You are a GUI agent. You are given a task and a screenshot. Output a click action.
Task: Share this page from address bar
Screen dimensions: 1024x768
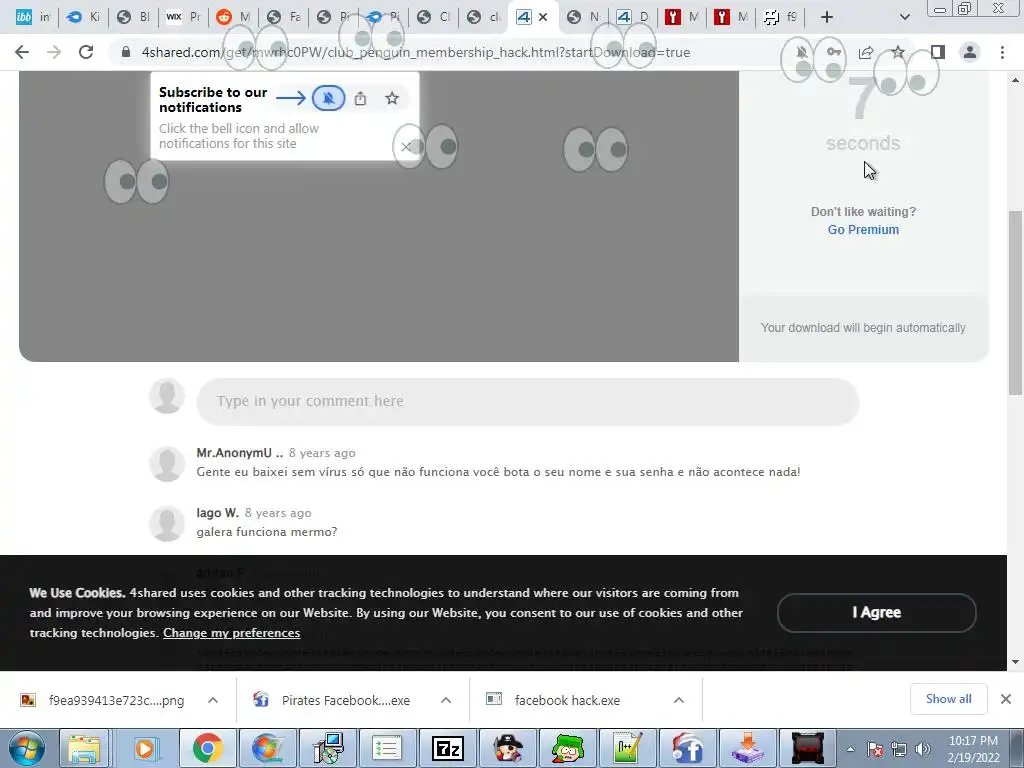pos(866,52)
